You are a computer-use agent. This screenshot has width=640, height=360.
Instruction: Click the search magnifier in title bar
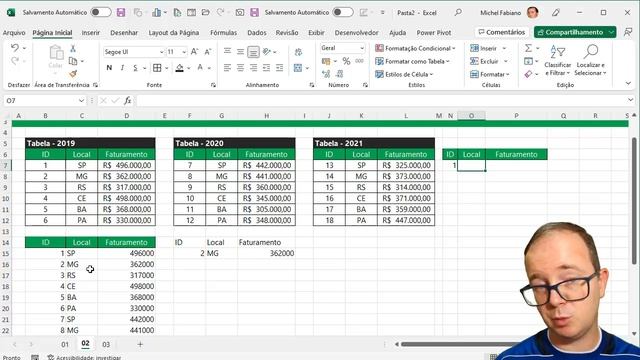[458, 12]
